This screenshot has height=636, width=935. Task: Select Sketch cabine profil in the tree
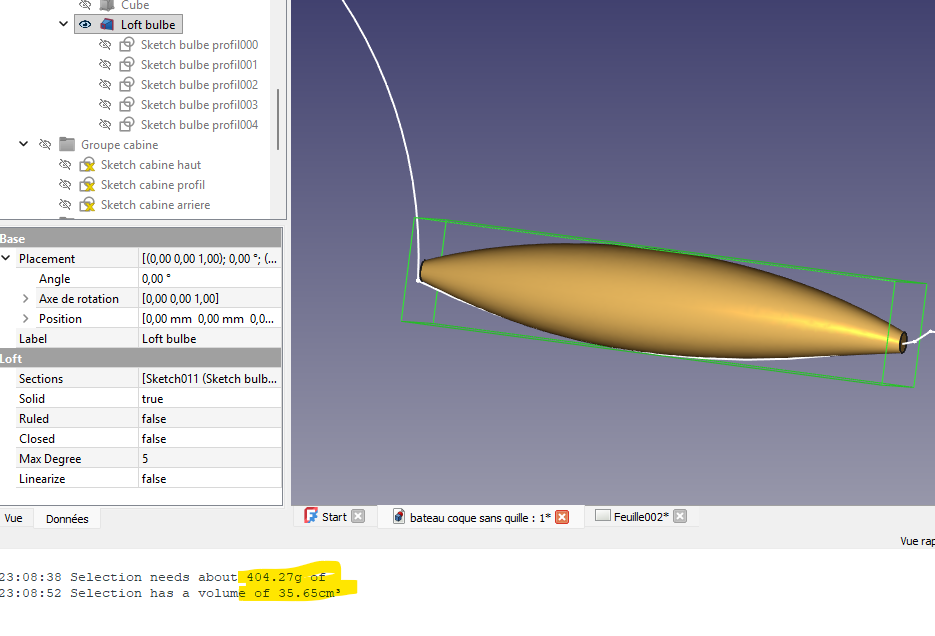152,185
